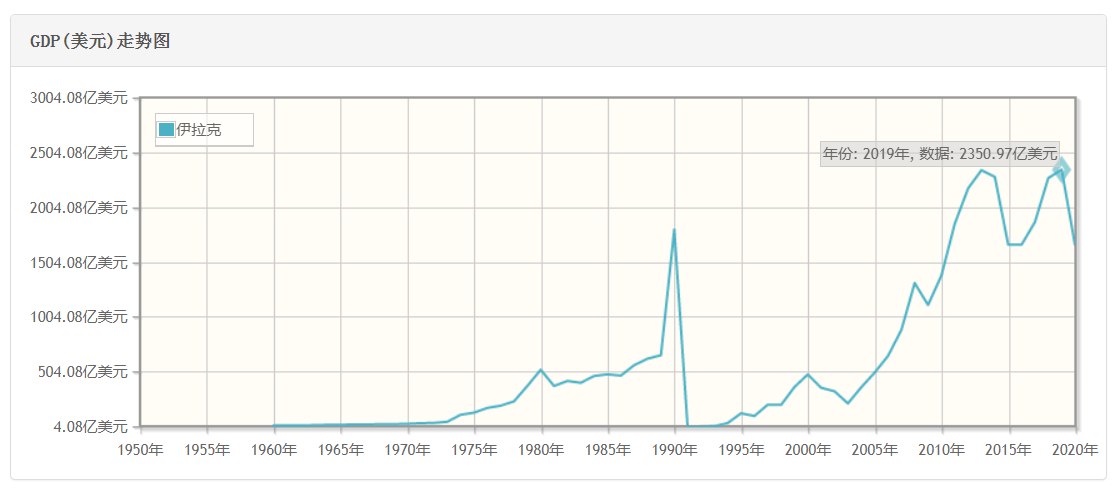Click the 1004.08亿美元 y-axis label
Image resolution: width=1120 pixels, height=489 pixels.
click(79, 317)
